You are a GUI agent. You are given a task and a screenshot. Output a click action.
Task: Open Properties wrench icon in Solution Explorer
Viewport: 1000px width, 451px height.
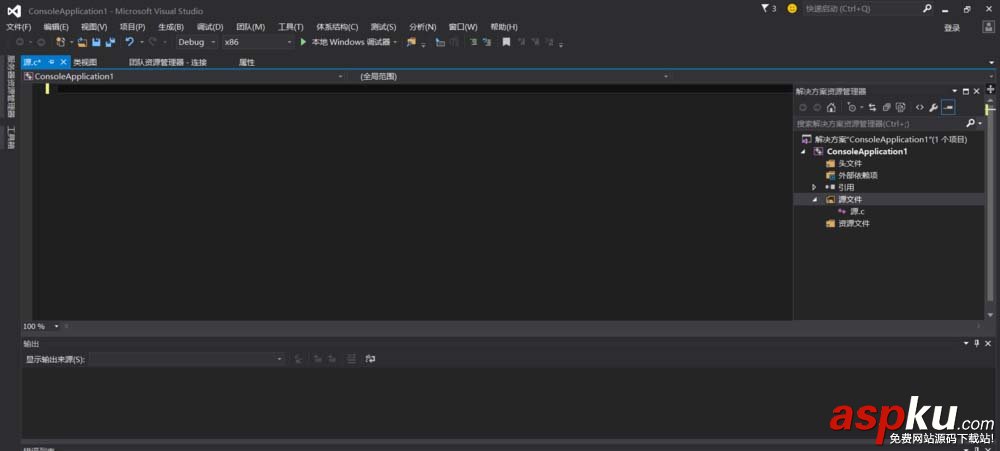pyautogui.click(x=933, y=107)
